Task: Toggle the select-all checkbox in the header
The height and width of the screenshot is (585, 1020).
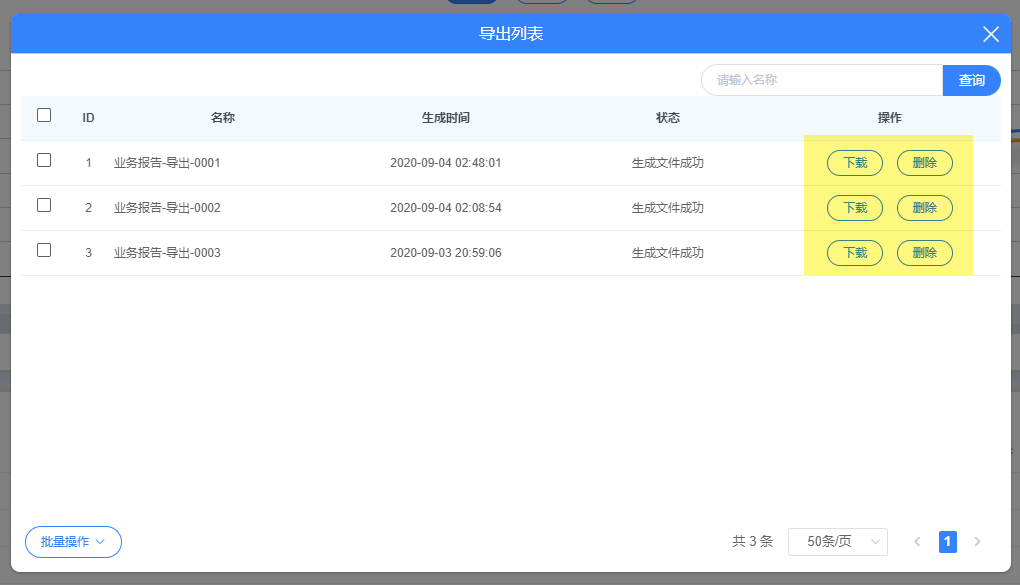Action: (x=44, y=115)
